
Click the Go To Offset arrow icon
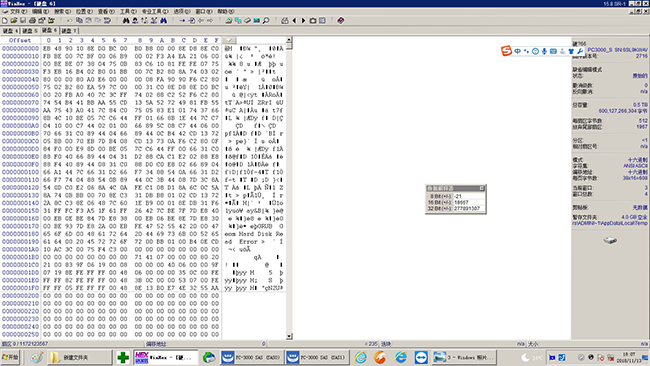pos(182,20)
